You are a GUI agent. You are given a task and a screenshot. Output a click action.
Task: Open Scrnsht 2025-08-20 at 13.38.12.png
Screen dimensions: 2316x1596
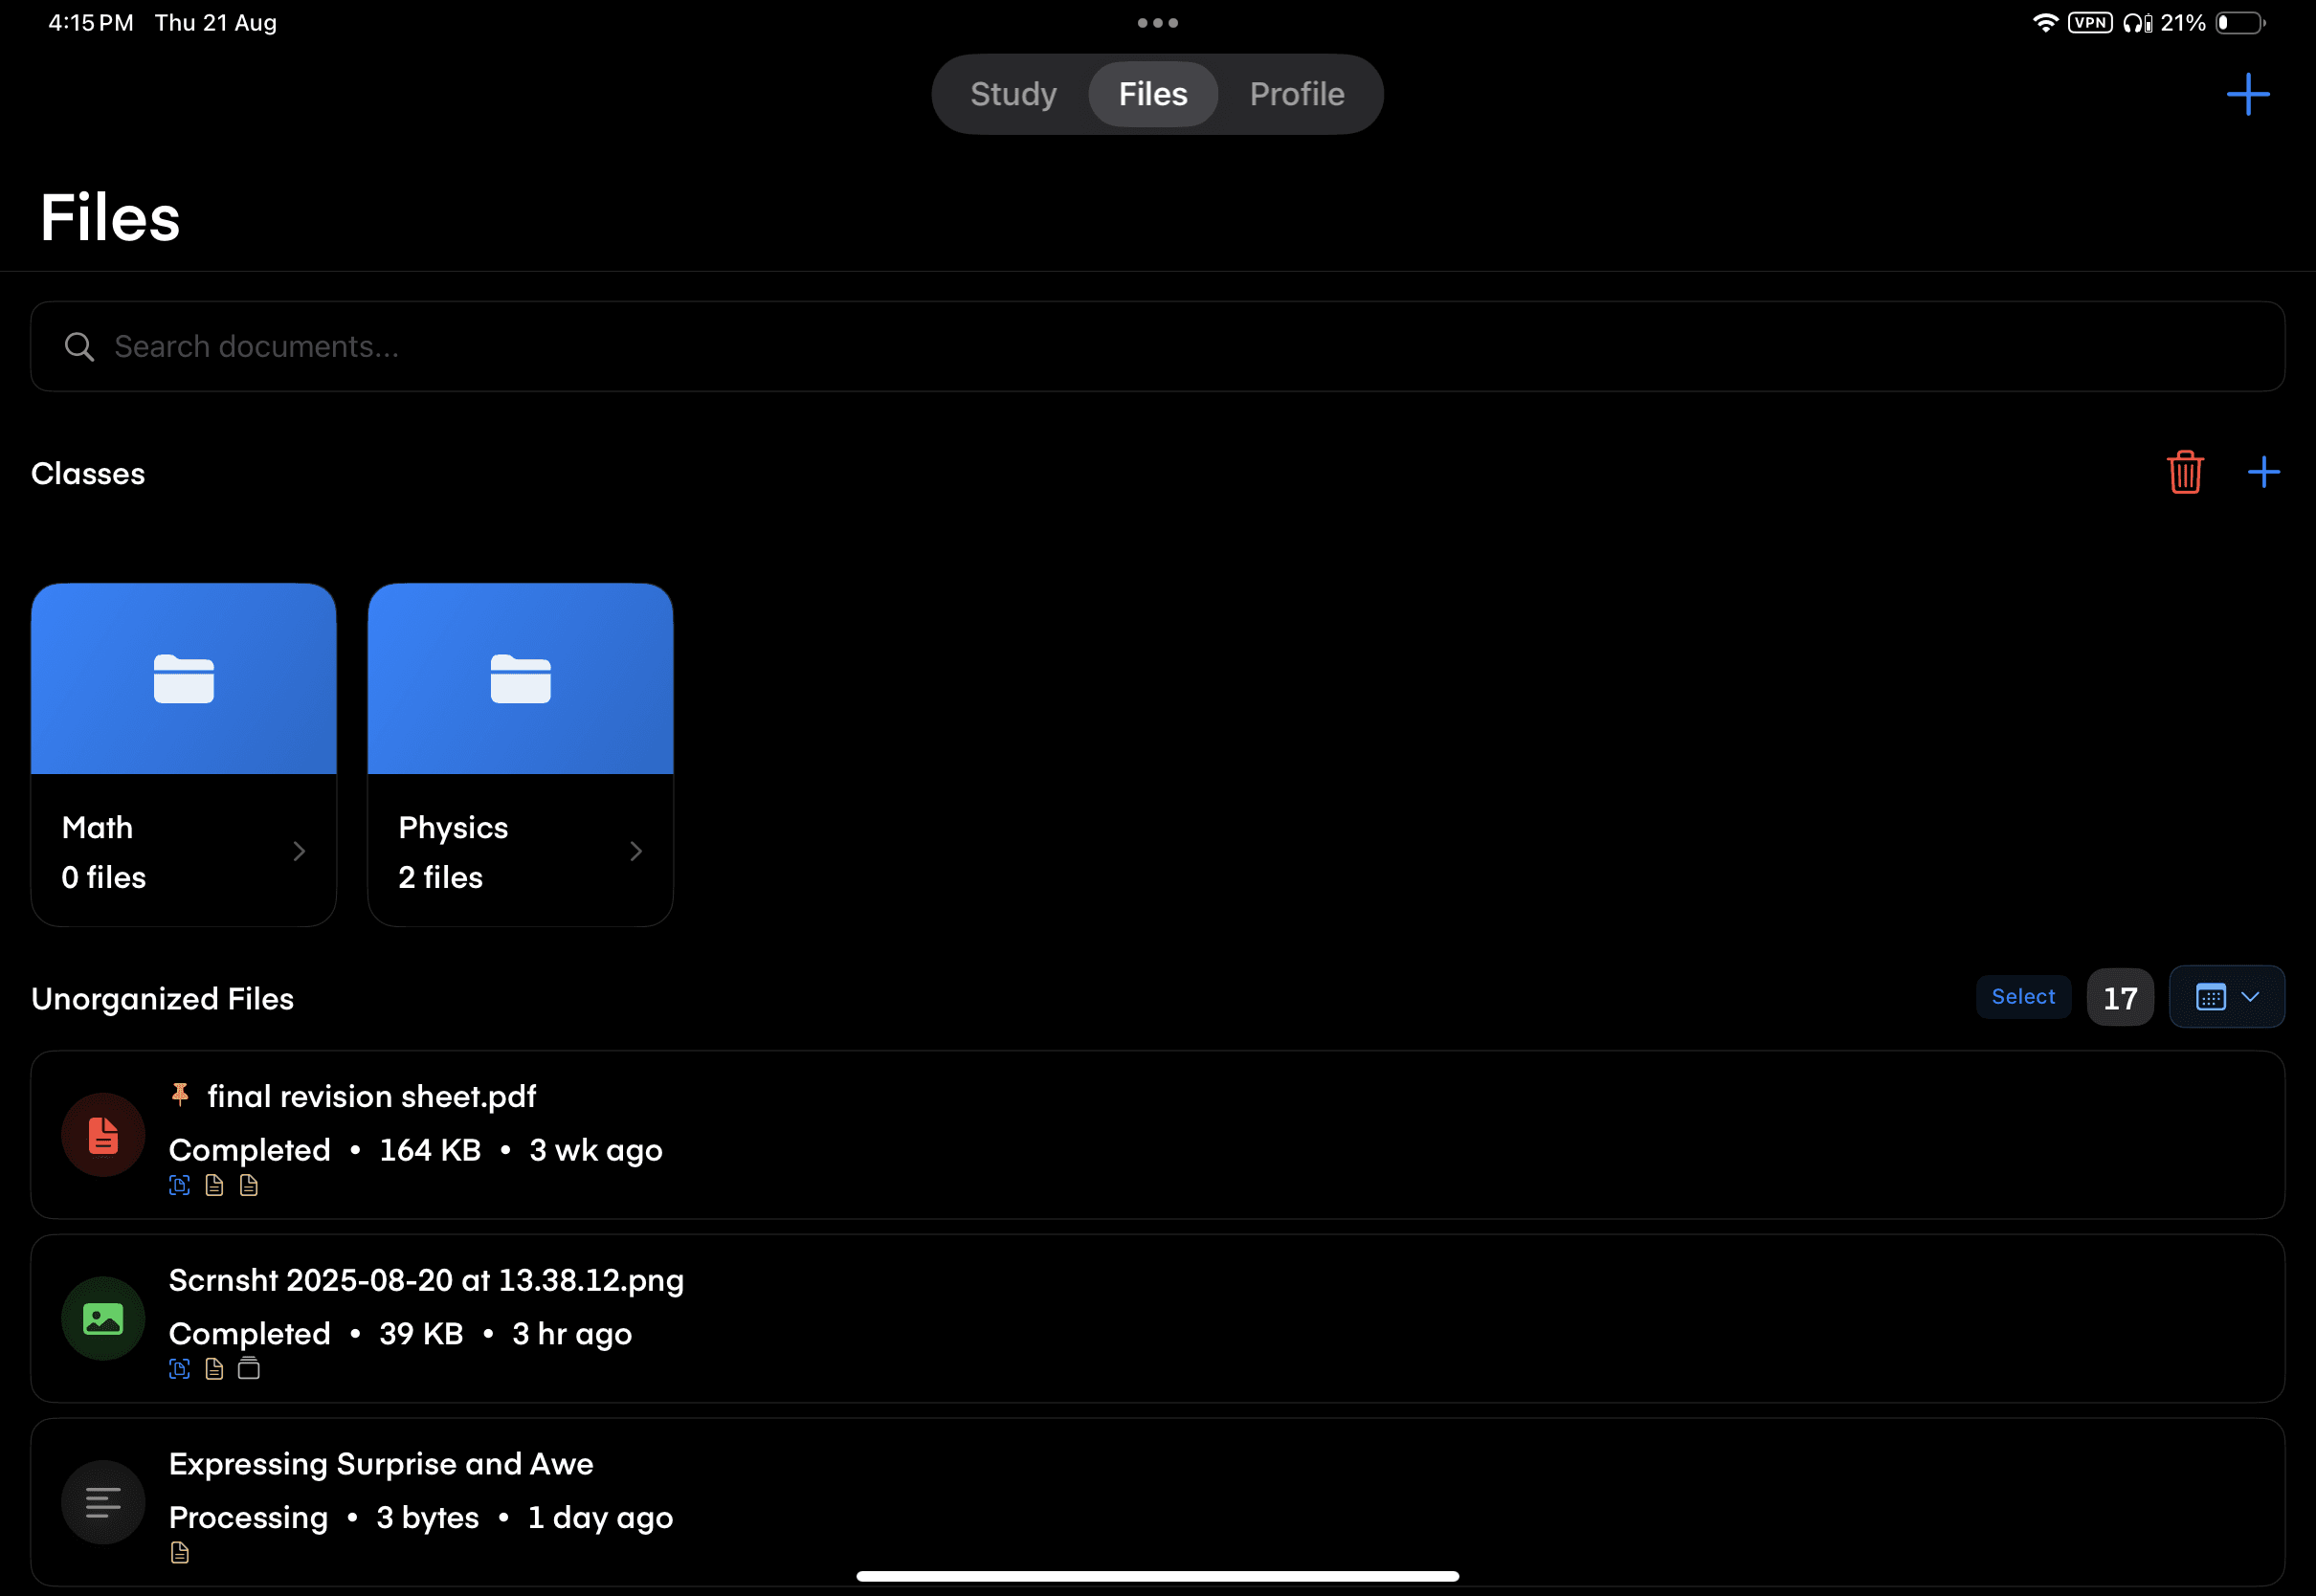pos(1157,1319)
